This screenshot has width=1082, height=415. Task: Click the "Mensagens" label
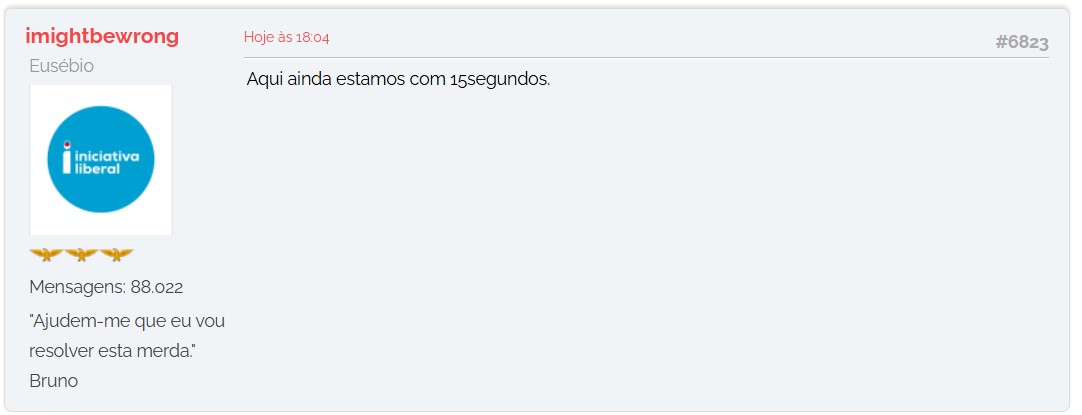77,288
